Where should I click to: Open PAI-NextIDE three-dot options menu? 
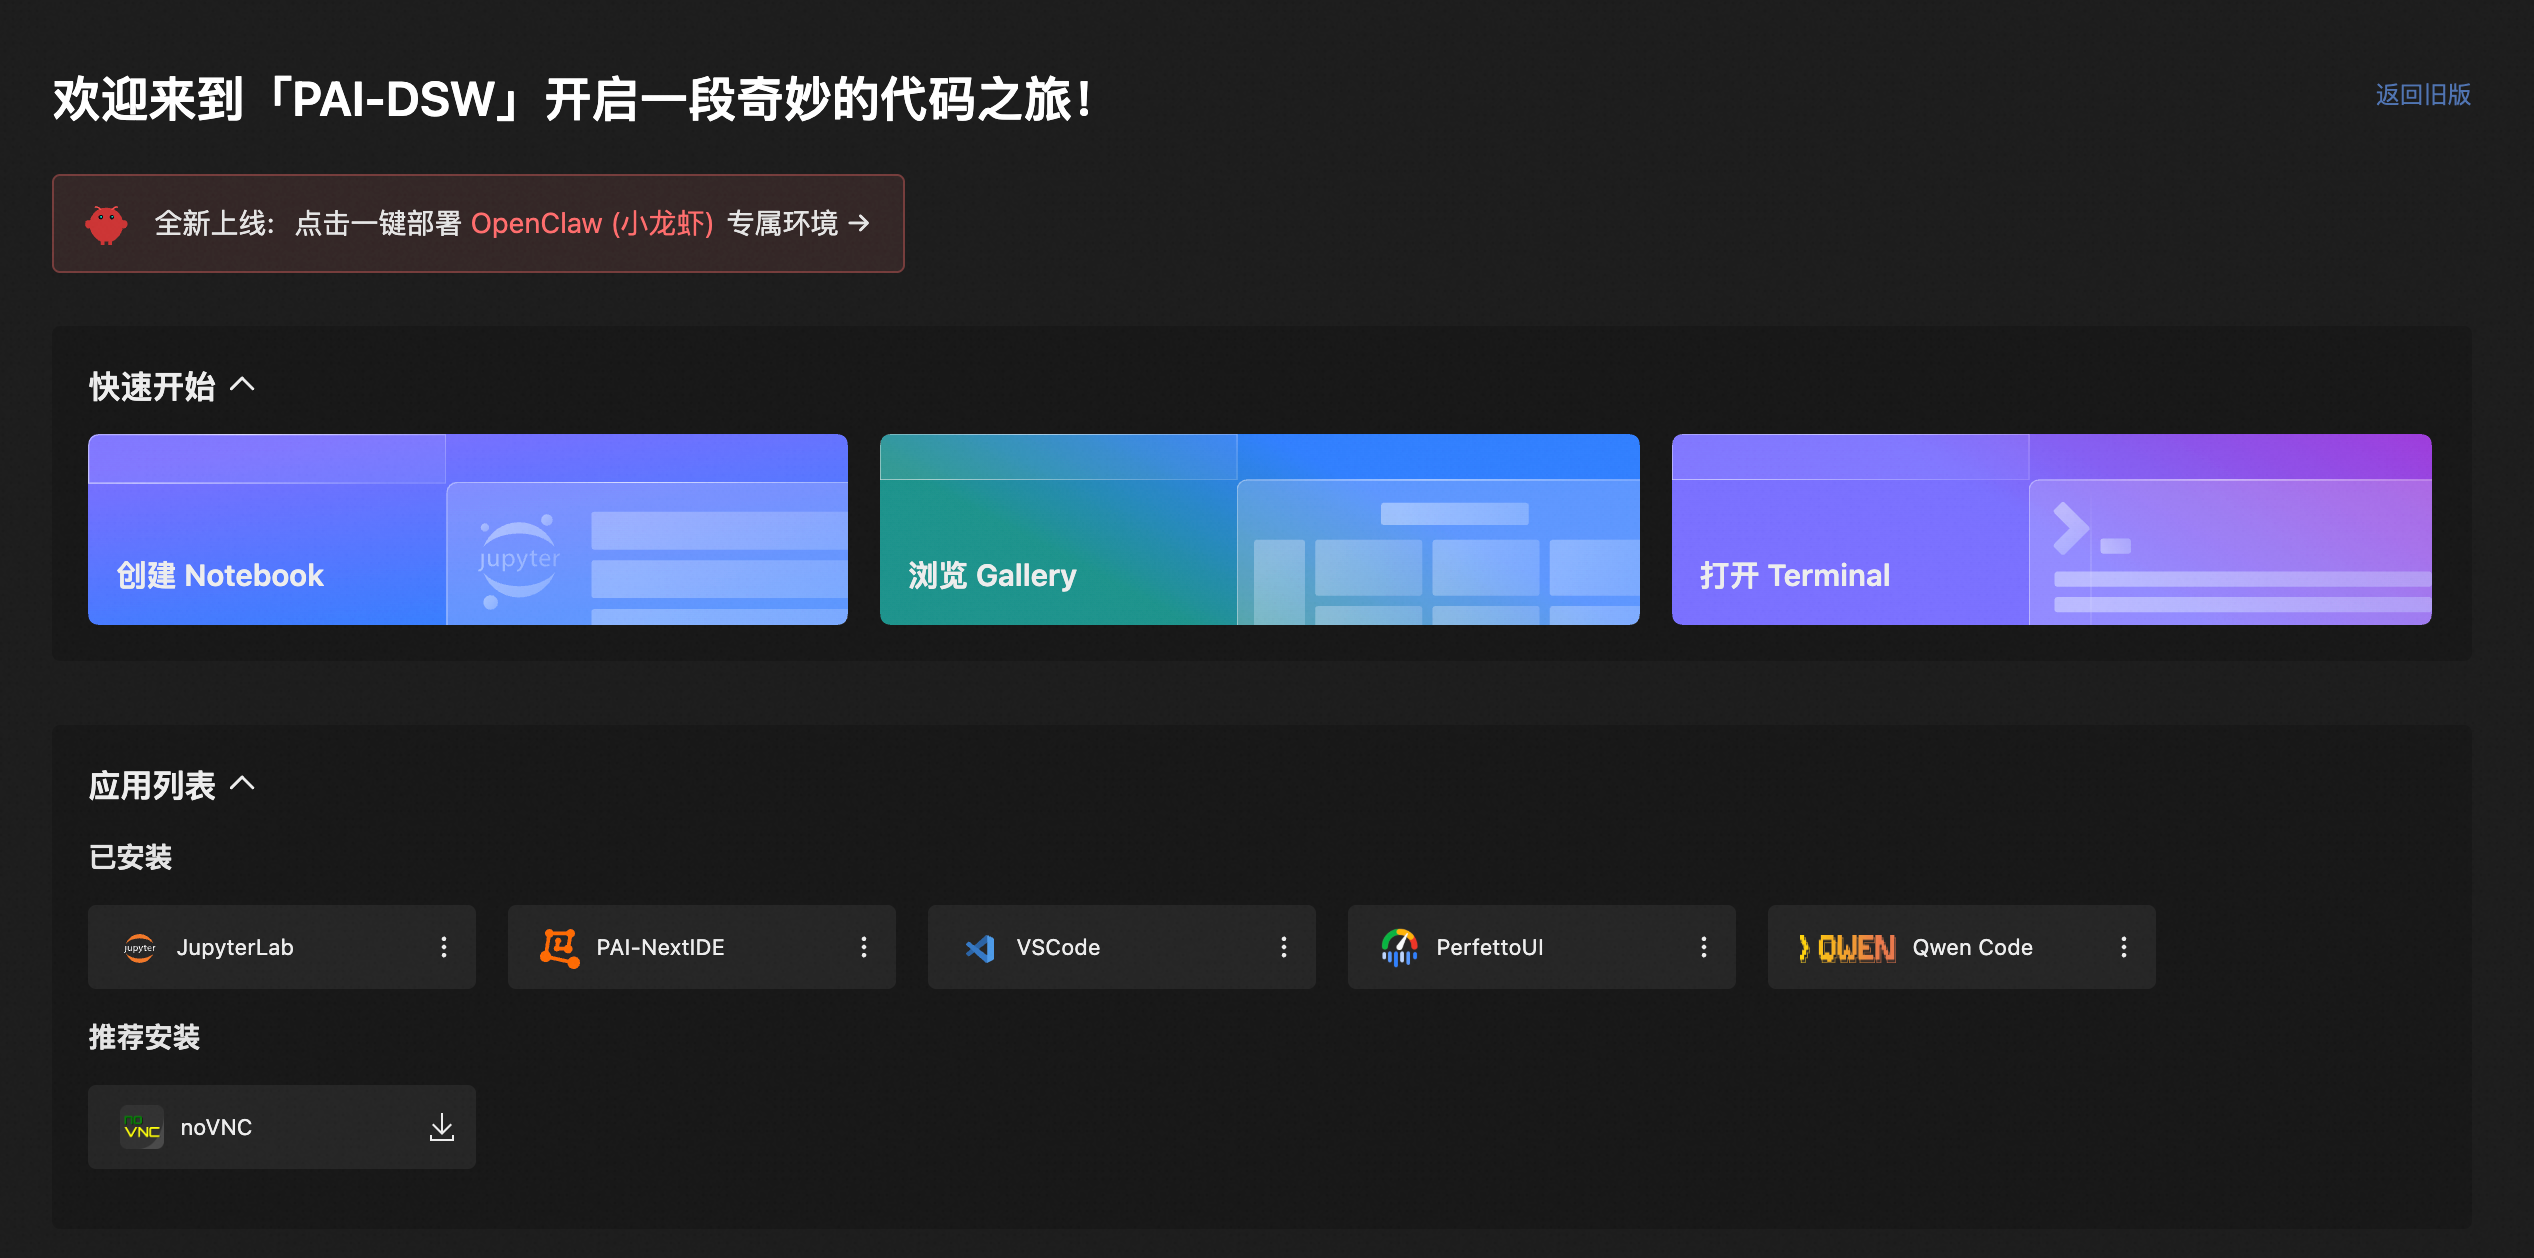click(x=864, y=947)
